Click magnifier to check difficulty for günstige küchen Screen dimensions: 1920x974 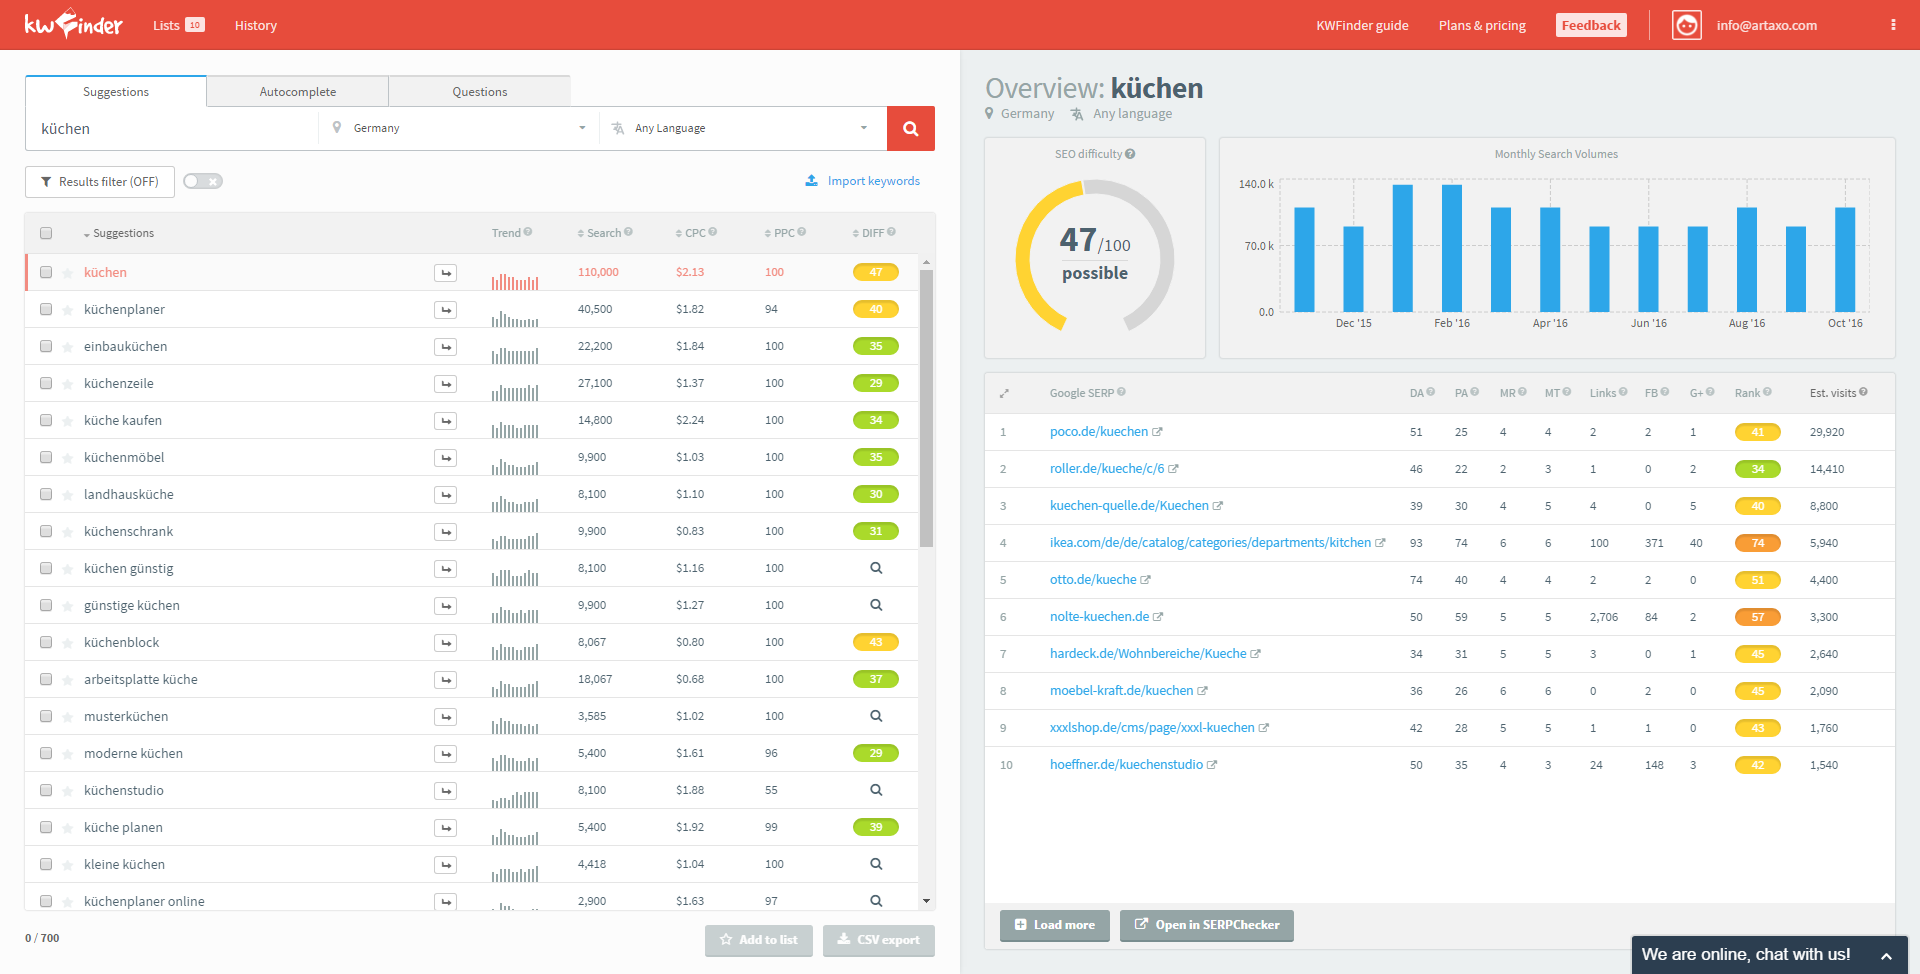click(876, 605)
